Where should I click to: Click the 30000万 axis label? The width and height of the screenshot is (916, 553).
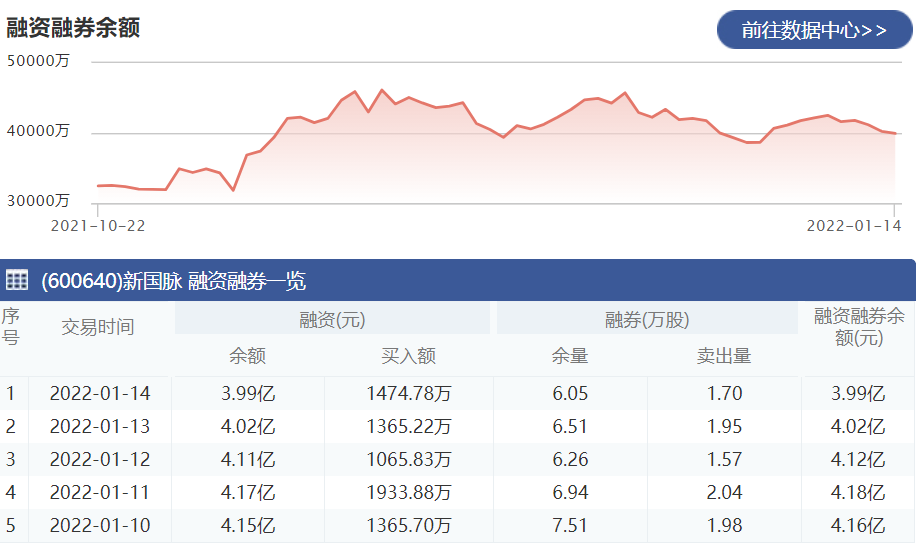(x=38, y=201)
